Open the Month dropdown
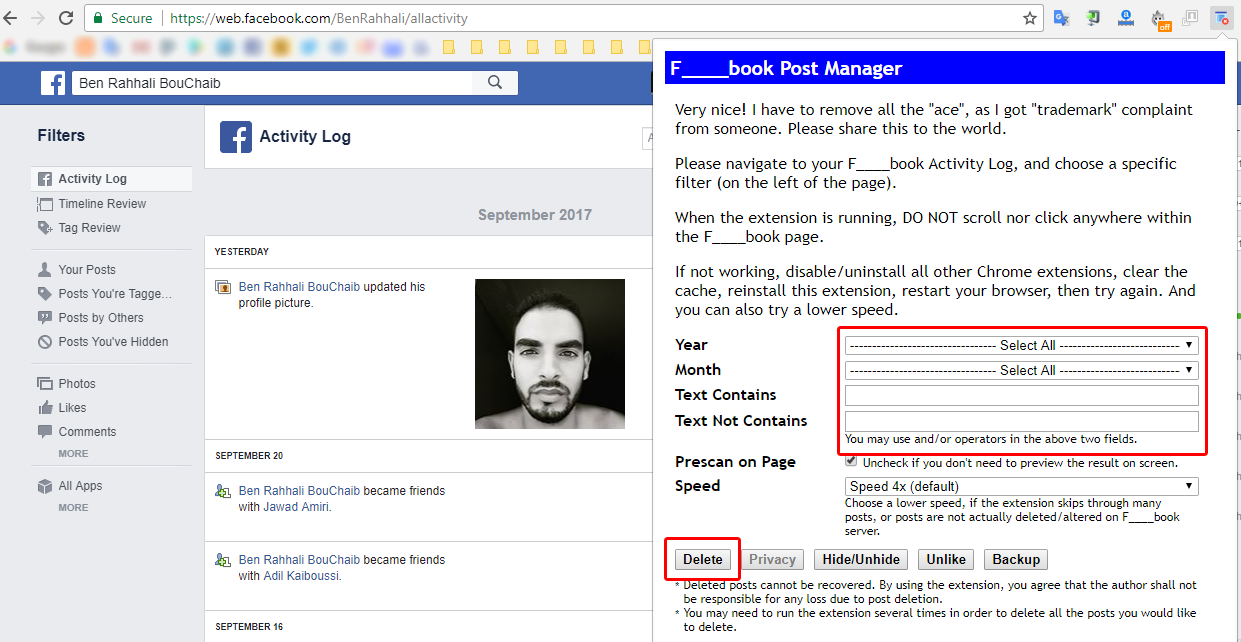 (1022, 370)
